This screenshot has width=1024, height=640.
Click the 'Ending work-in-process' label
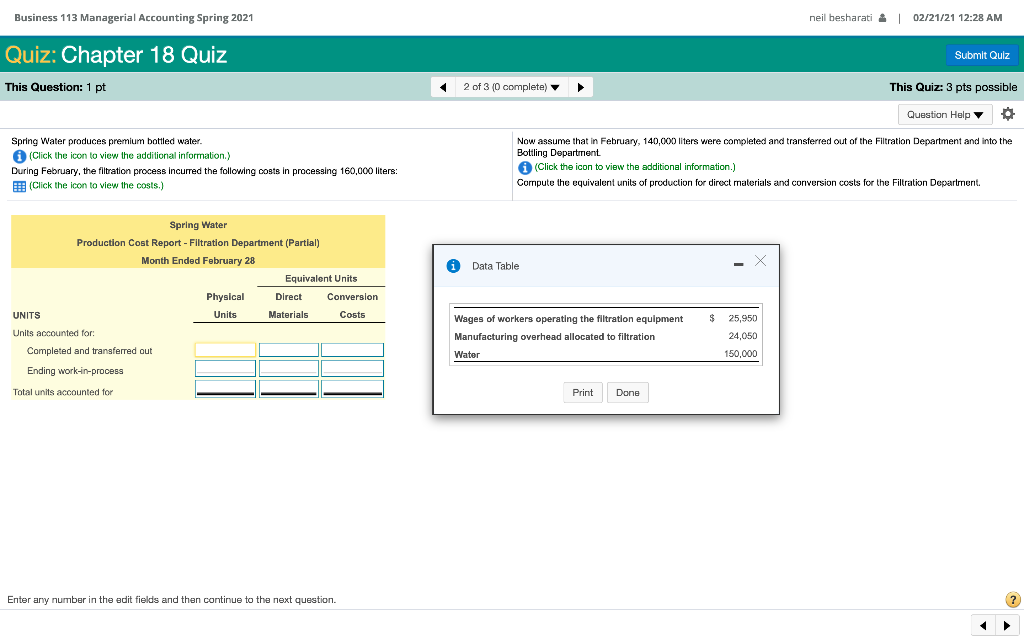pyautogui.click(x=75, y=370)
